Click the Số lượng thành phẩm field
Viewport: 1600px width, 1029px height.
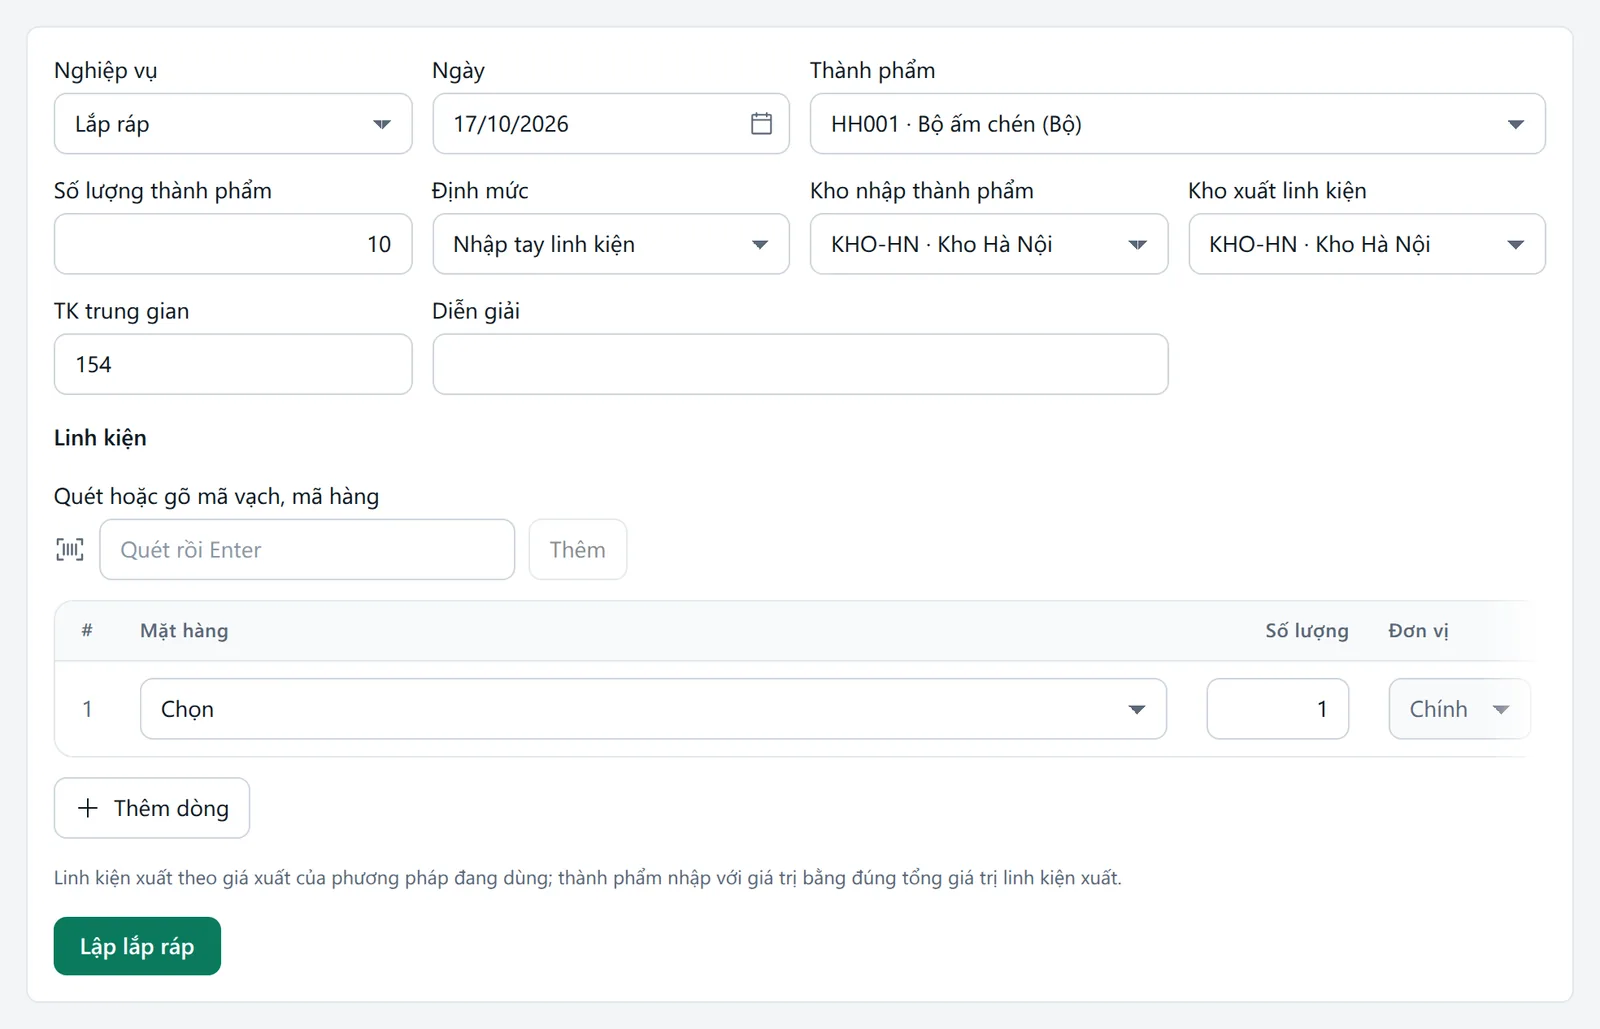coord(233,244)
